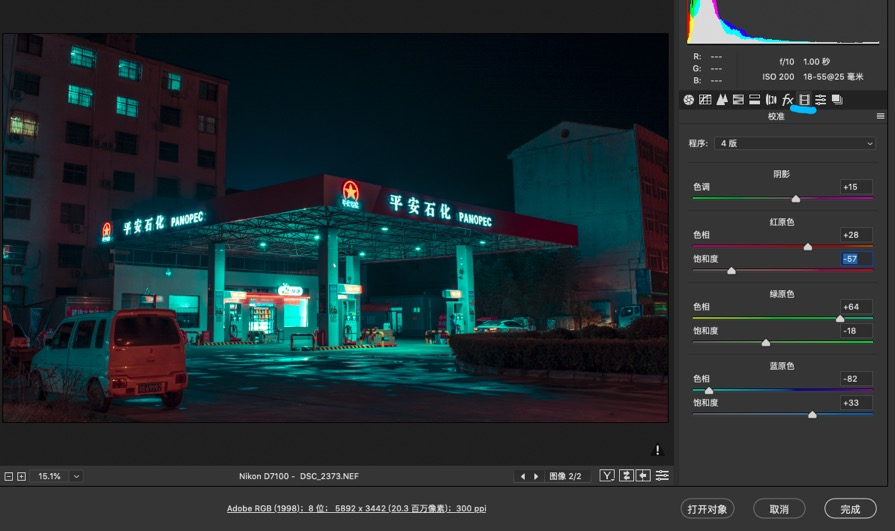Click the 绿原色 section heading
Screen dimensions: 895x531
pos(781,294)
